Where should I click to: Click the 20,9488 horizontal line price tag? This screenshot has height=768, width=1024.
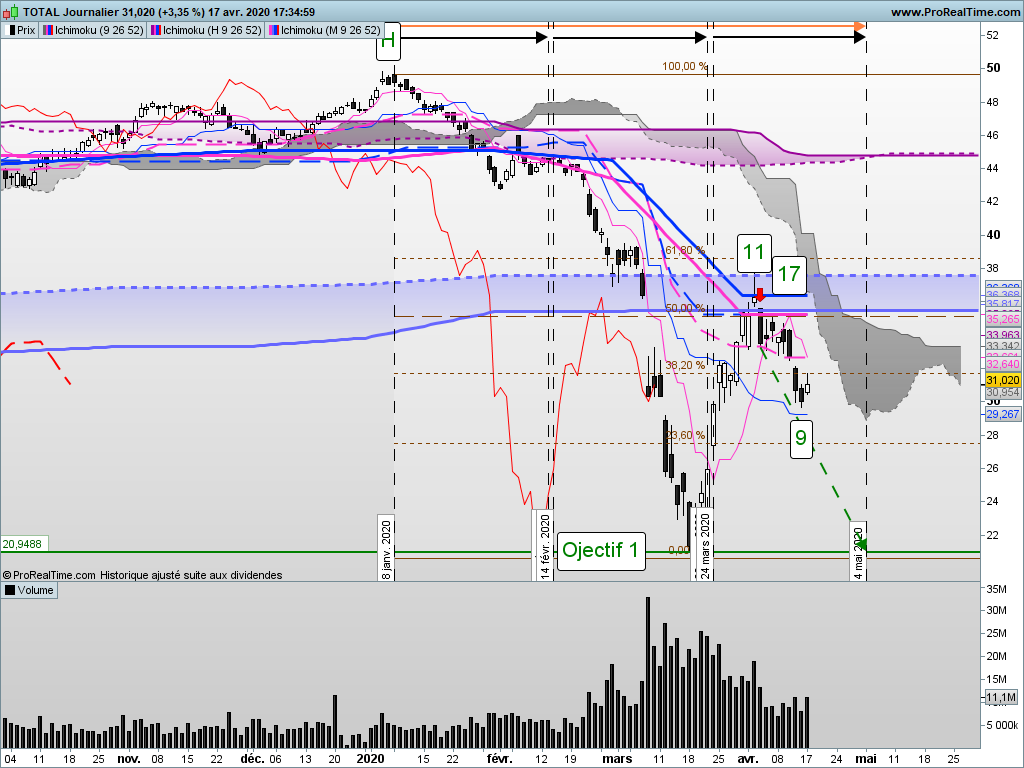[x=25, y=544]
